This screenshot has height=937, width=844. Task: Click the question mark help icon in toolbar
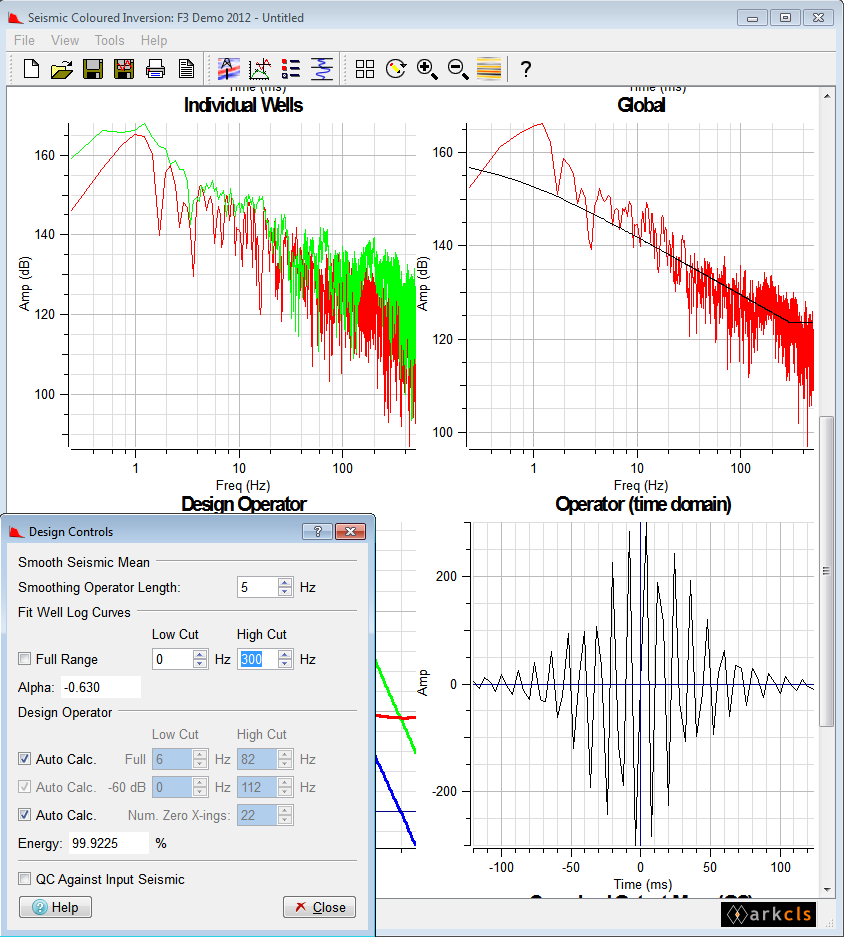click(x=525, y=69)
